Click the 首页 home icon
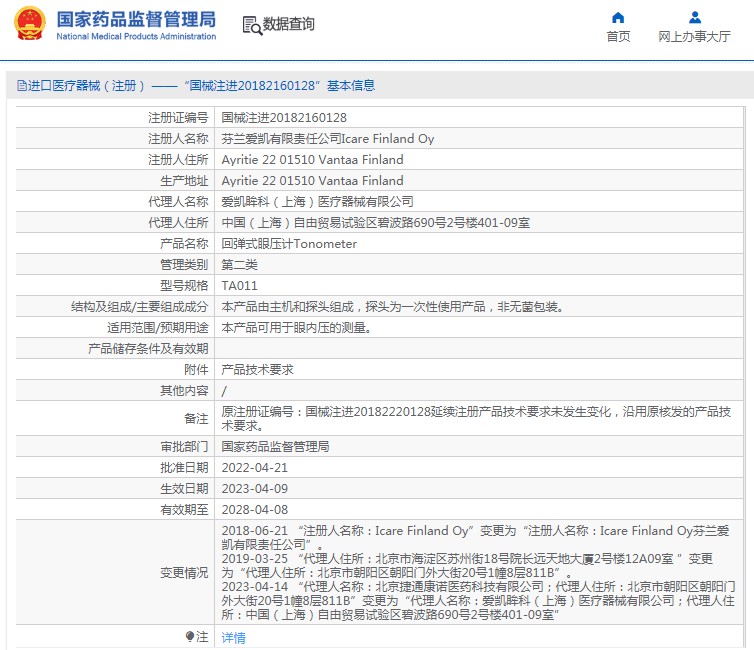Screen dimensions: 754x650 pyautogui.click(x=618, y=18)
